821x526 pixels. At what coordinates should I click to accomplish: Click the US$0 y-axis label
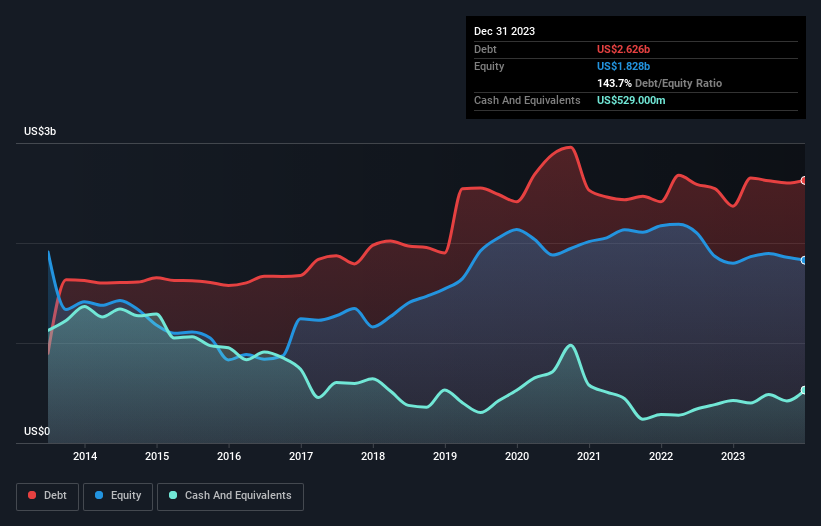click(x=37, y=431)
